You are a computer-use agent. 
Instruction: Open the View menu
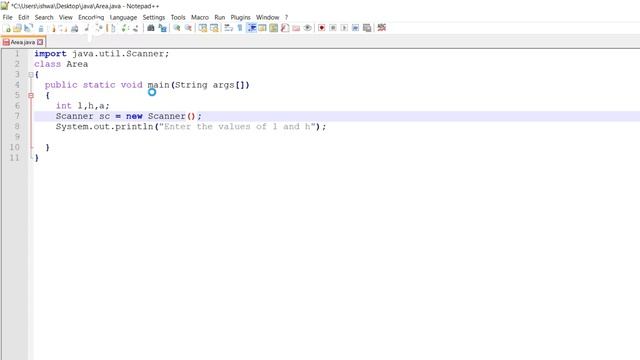coord(65,17)
